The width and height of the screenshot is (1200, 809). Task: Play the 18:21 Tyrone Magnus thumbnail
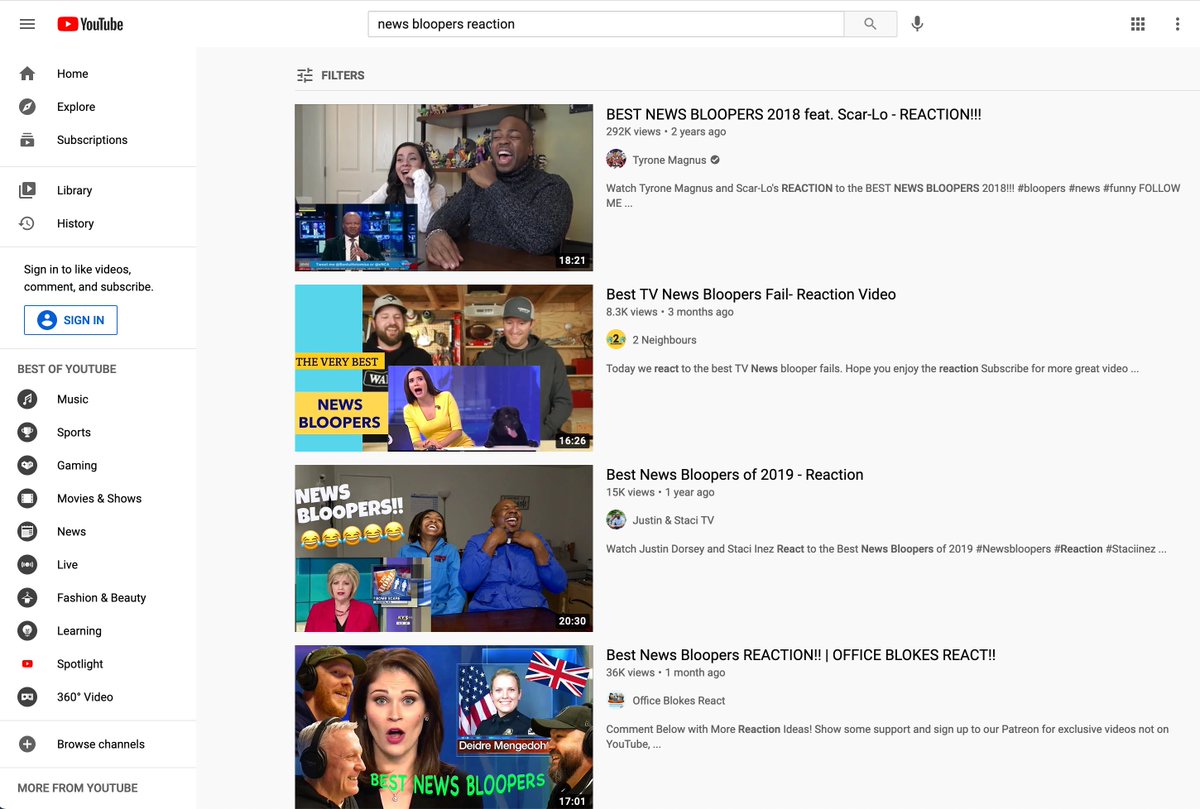(x=444, y=187)
